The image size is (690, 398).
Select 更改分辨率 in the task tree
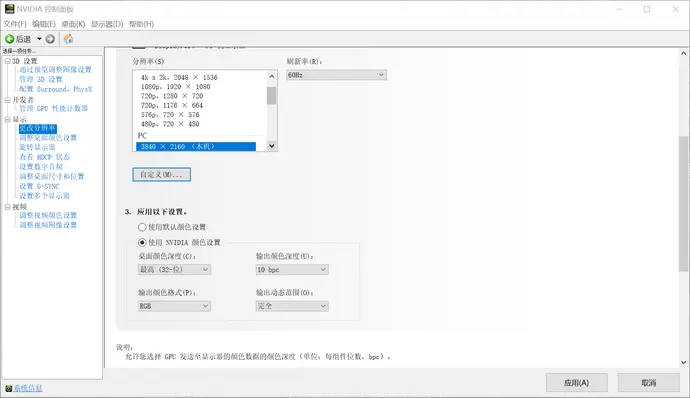click(x=37, y=128)
